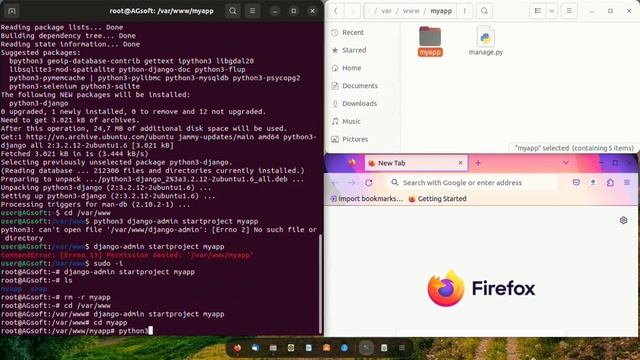Click 'myapp' segment in path bar

tap(441, 11)
